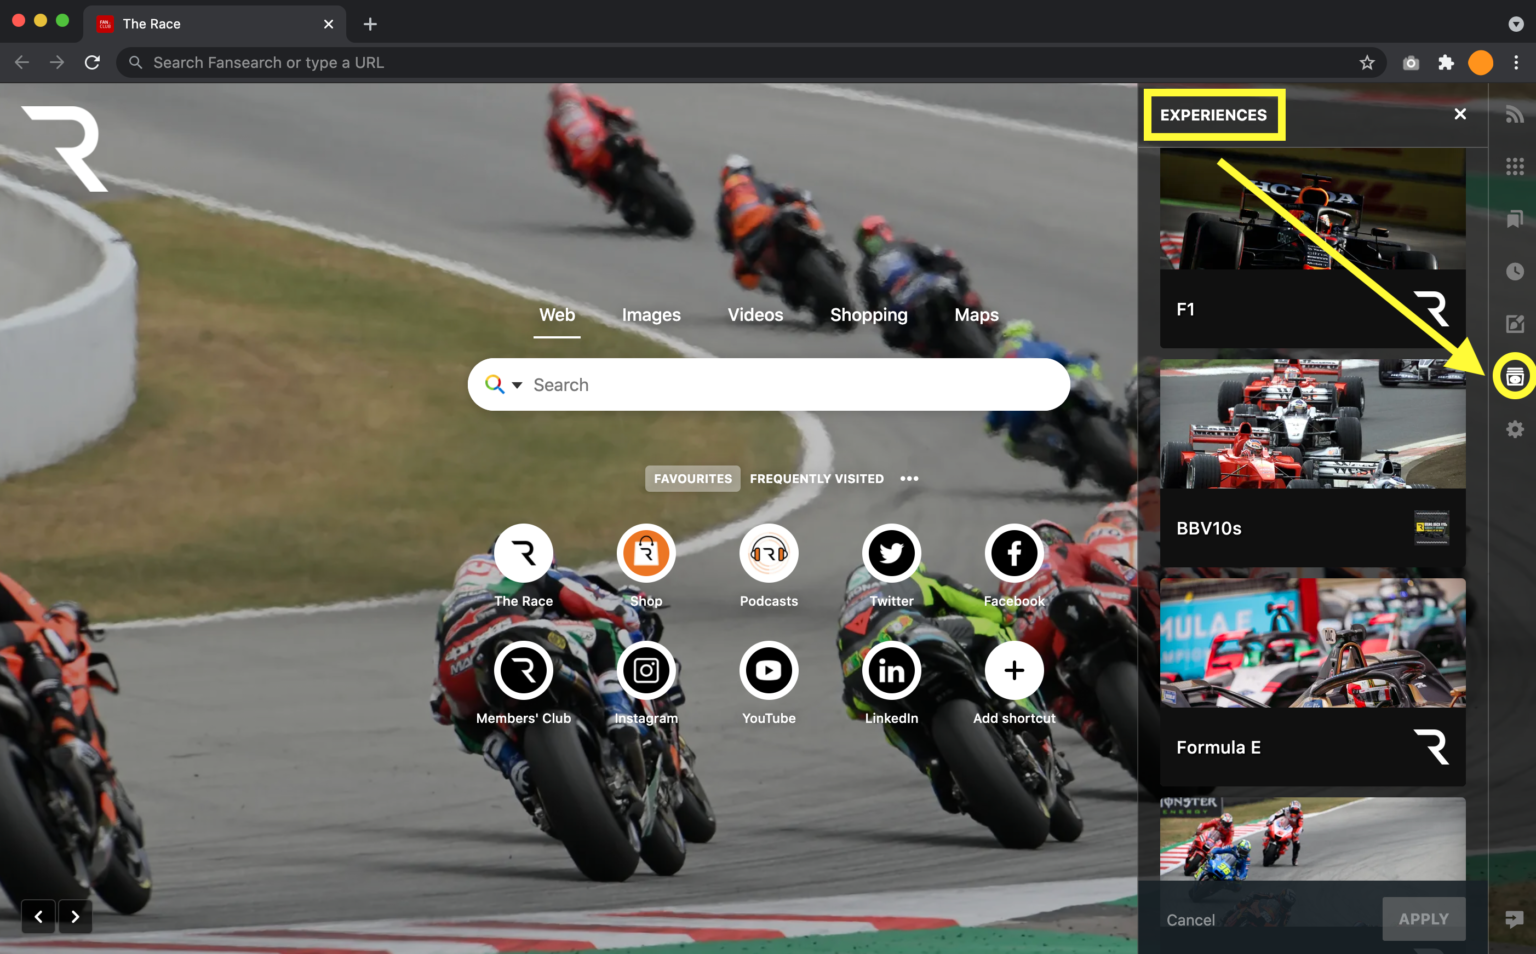The height and width of the screenshot is (954, 1536).
Task: Switch to the Frequently Visited tab
Action: pyautogui.click(x=816, y=478)
